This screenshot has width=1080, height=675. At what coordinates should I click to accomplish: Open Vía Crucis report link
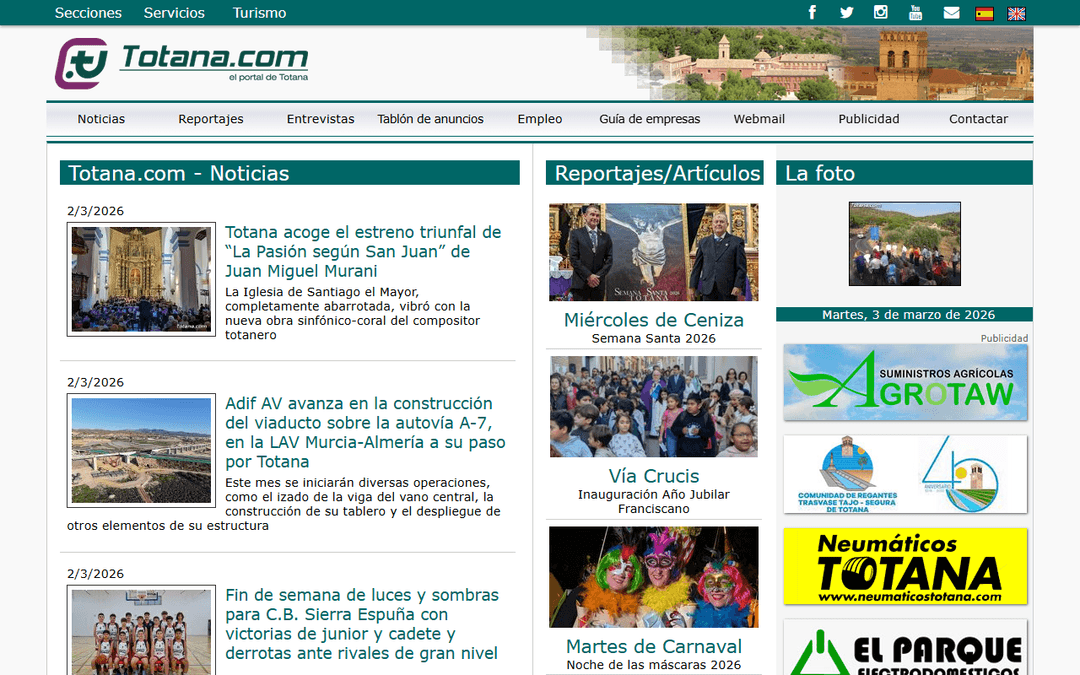click(x=654, y=476)
